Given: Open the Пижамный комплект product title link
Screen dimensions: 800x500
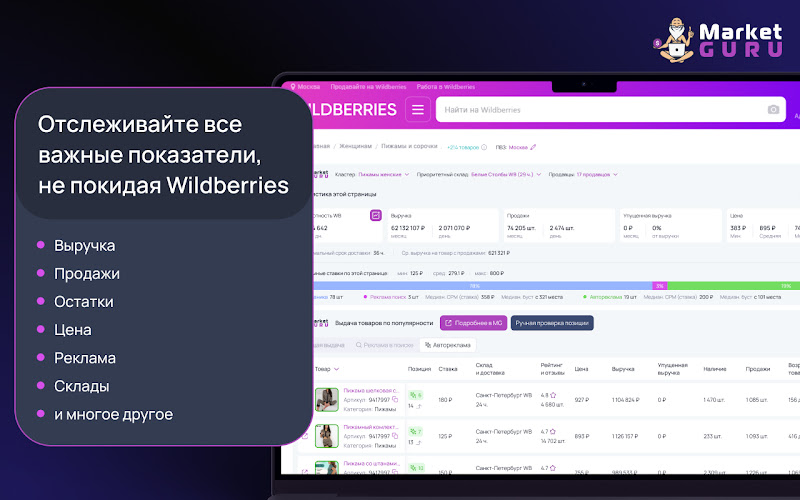Looking at the screenshot, I should click(371, 427).
